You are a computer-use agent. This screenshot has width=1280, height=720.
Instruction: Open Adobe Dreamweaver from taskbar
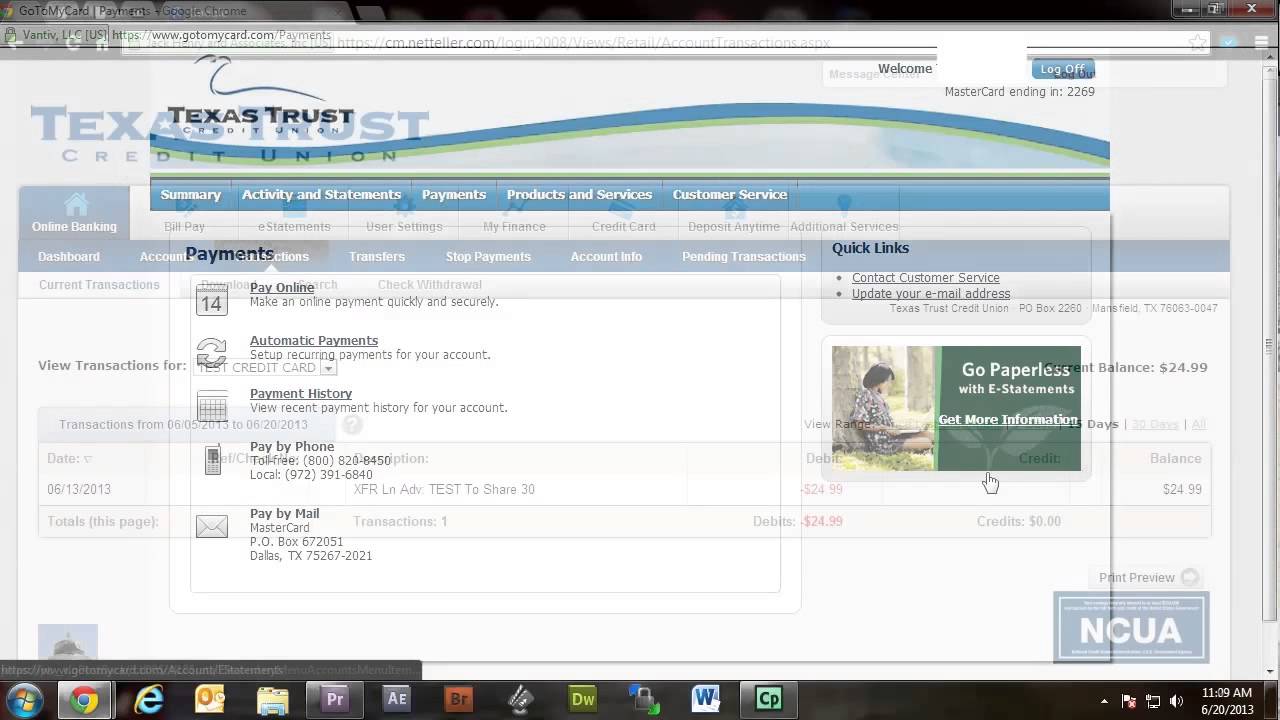pyautogui.click(x=583, y=699)
